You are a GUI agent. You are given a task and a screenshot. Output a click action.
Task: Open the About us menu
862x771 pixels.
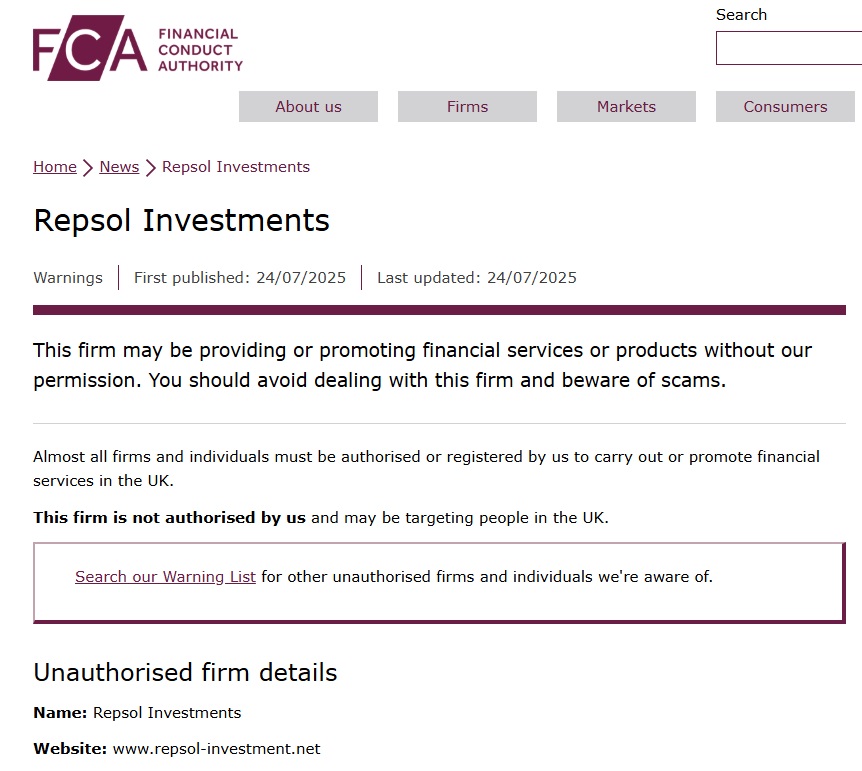pyautogui.click(x=307, y=106)
